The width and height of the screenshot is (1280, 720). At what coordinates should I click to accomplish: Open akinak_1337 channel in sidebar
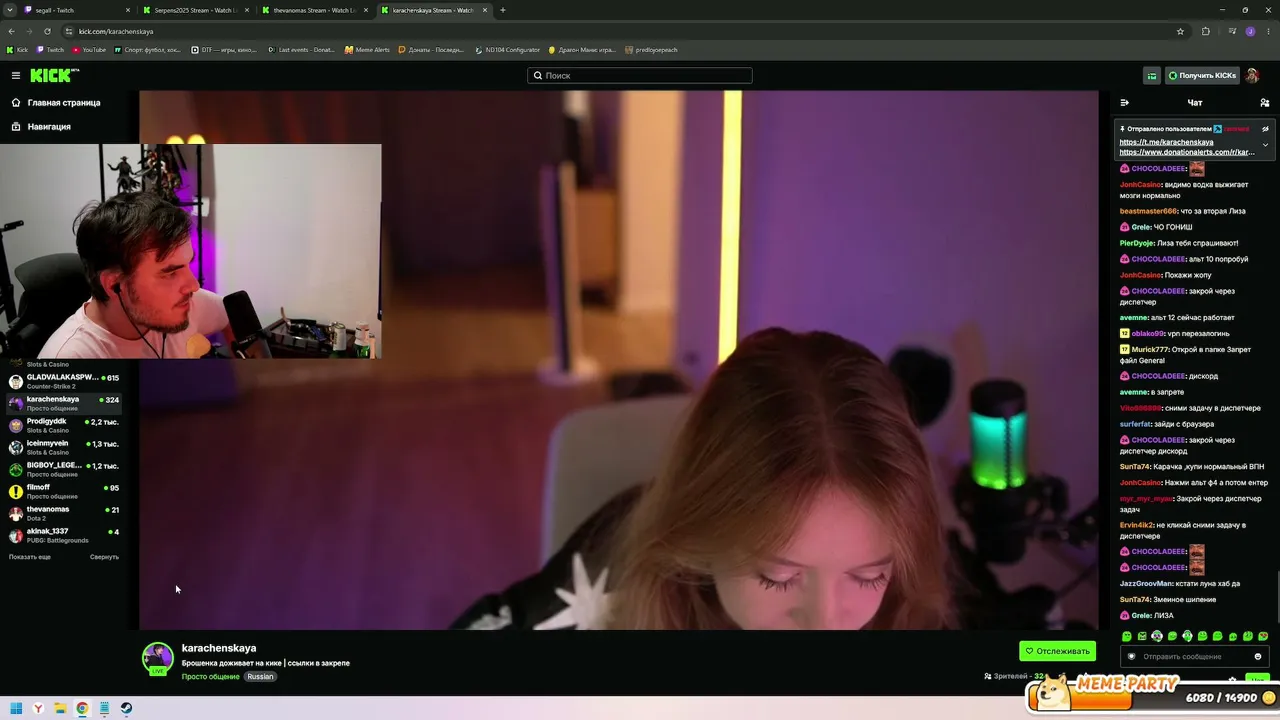click(64, 535)
